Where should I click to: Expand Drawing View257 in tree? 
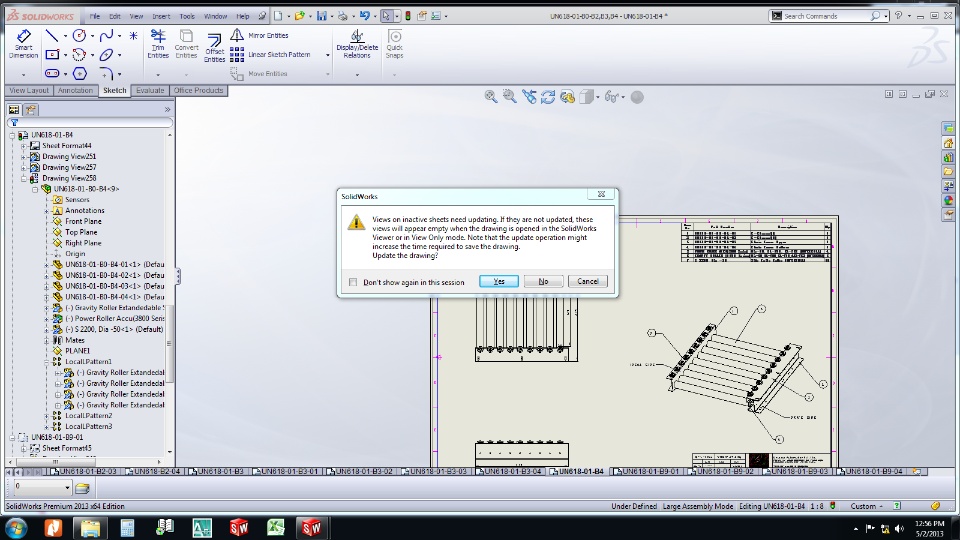[x=24, y=168]
